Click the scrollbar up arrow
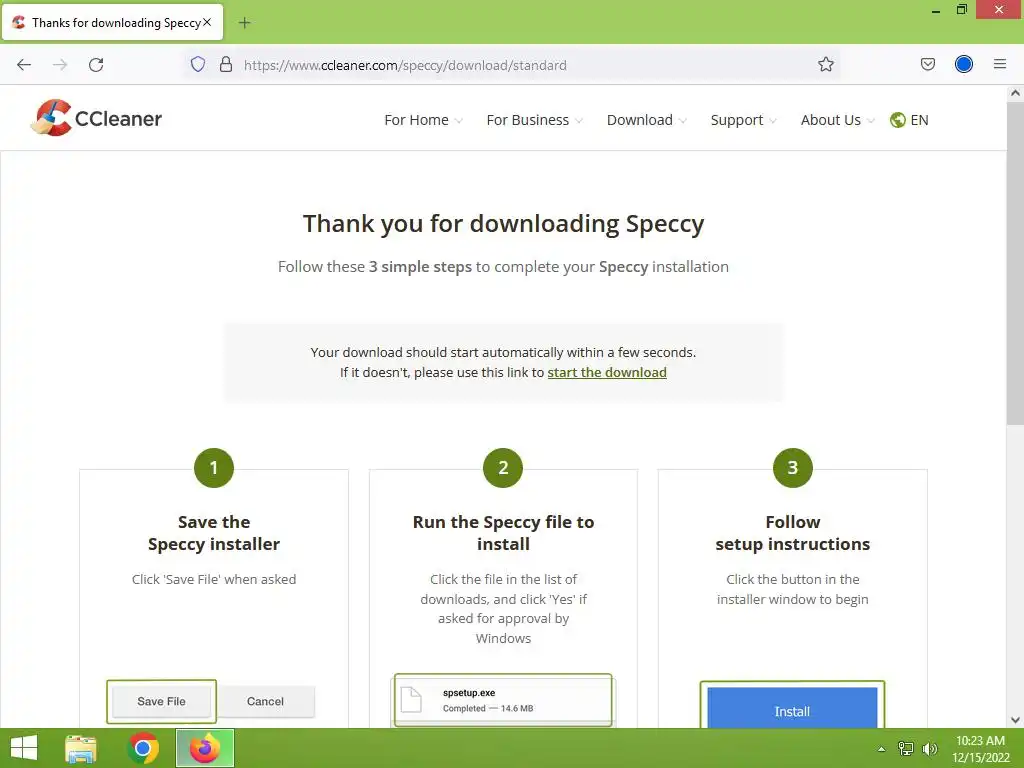Viewport: 1024px width, 768px height. click(1015, 93)
